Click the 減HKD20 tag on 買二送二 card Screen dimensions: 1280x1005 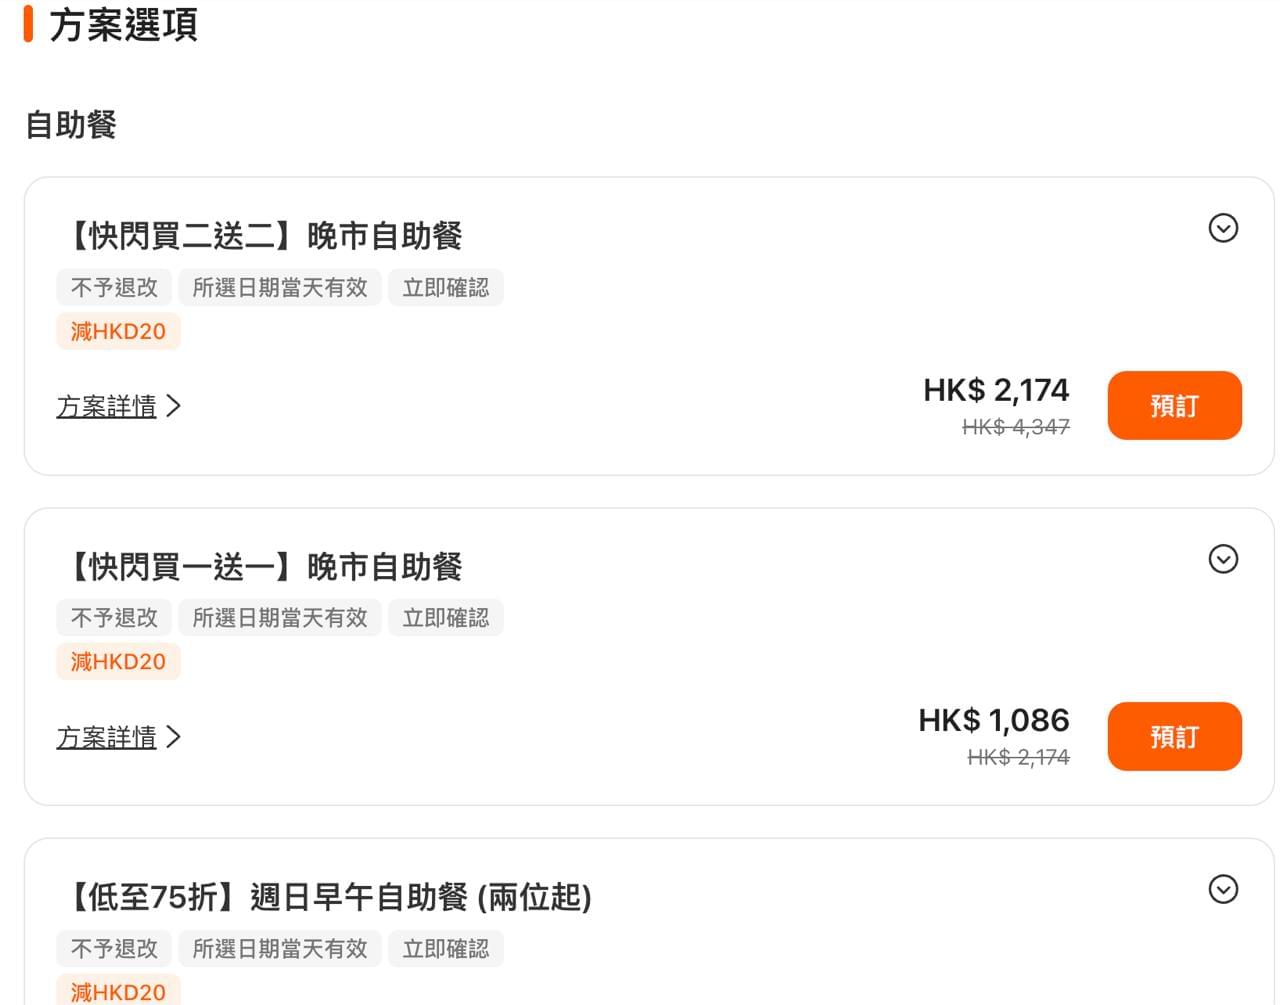pos(118,331)
